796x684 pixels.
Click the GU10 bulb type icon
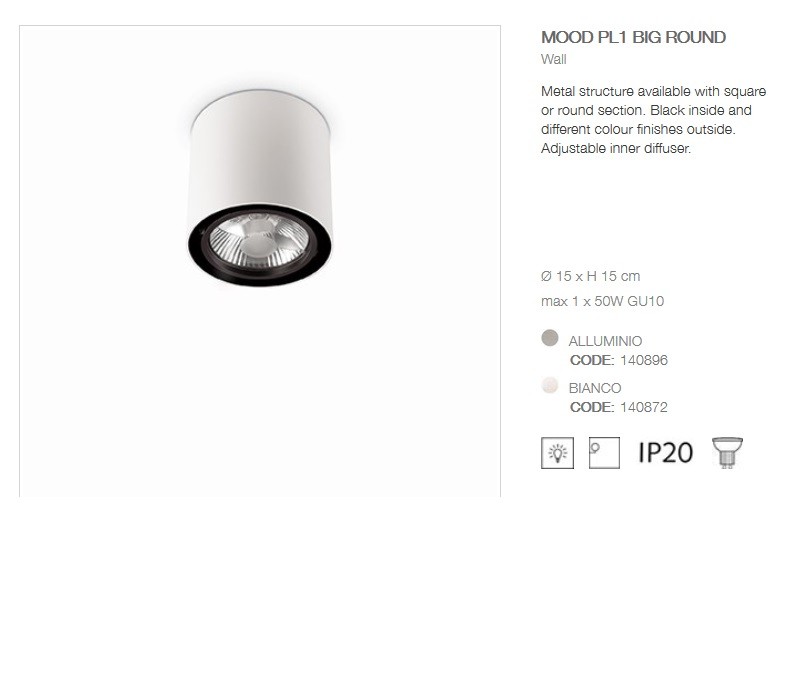tap(727, 452)
